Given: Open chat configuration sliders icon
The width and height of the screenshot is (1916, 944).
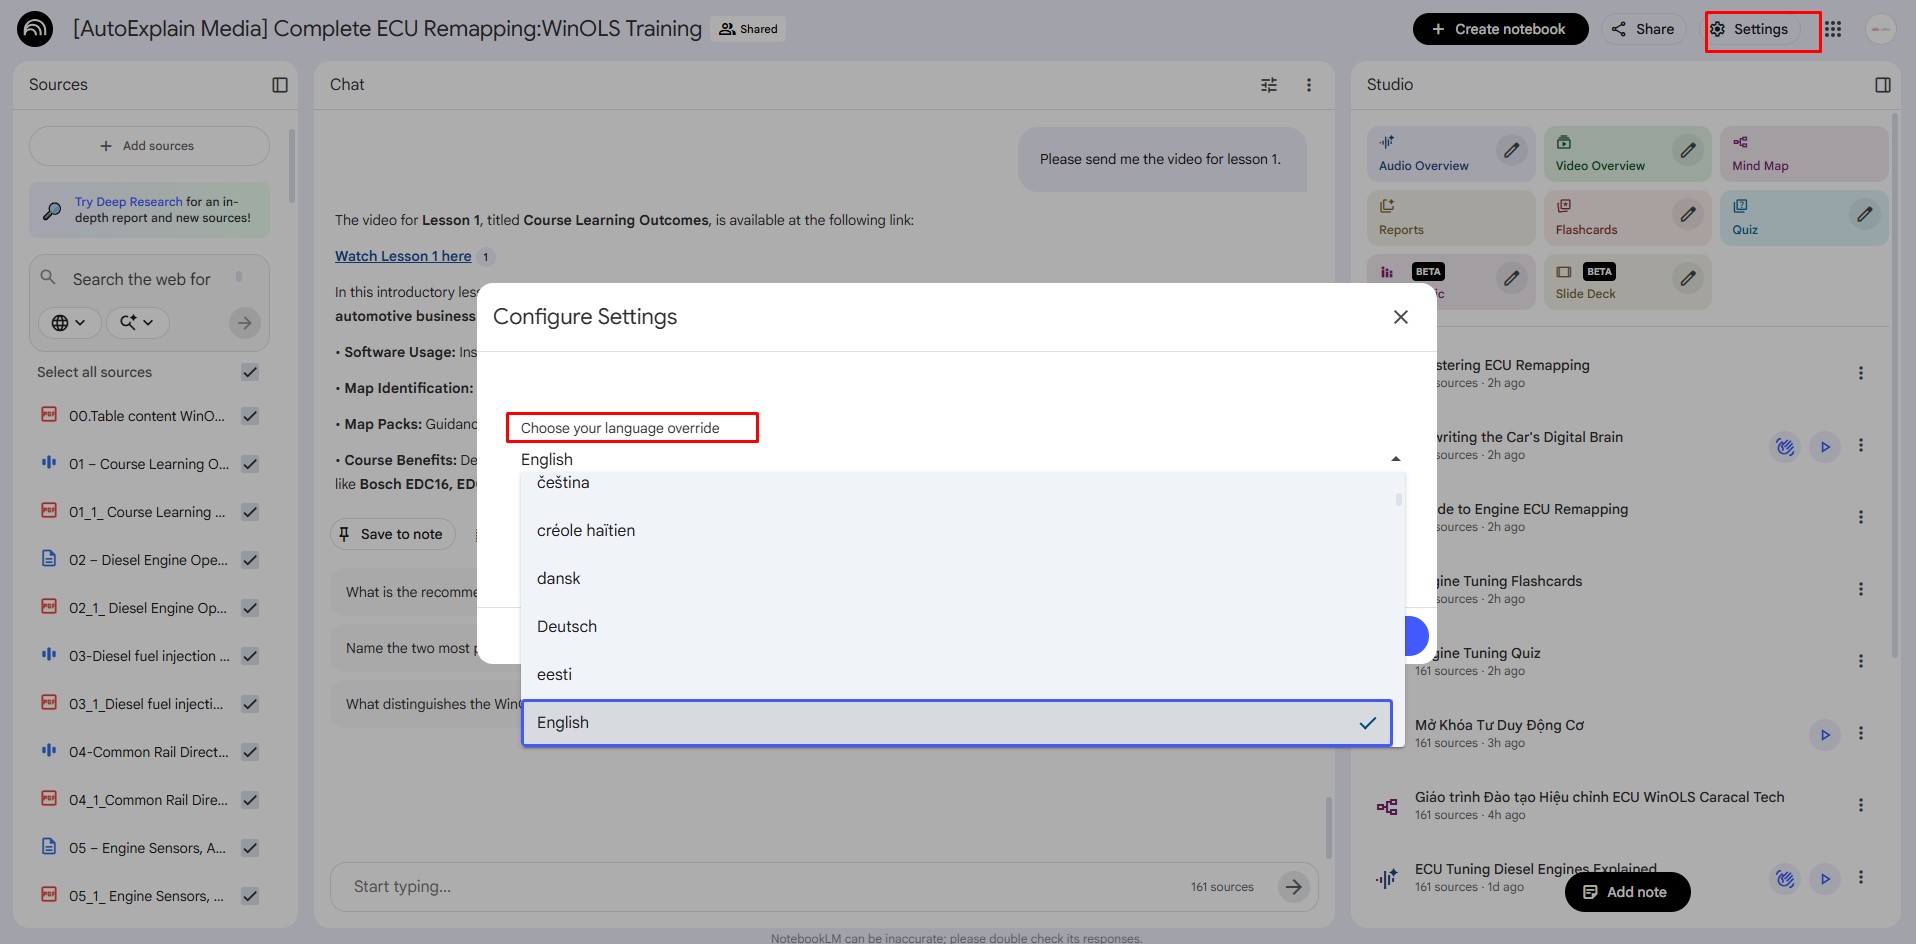Looking at the screenshot, I should click(1269, 85).
